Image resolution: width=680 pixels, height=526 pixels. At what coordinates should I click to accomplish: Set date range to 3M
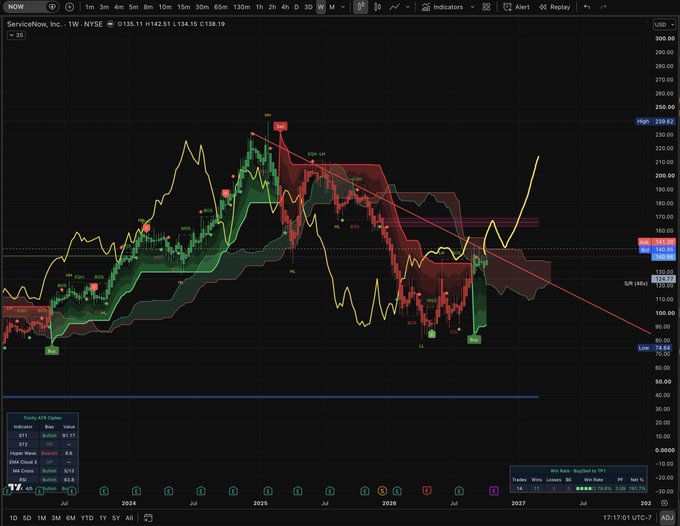56,518
